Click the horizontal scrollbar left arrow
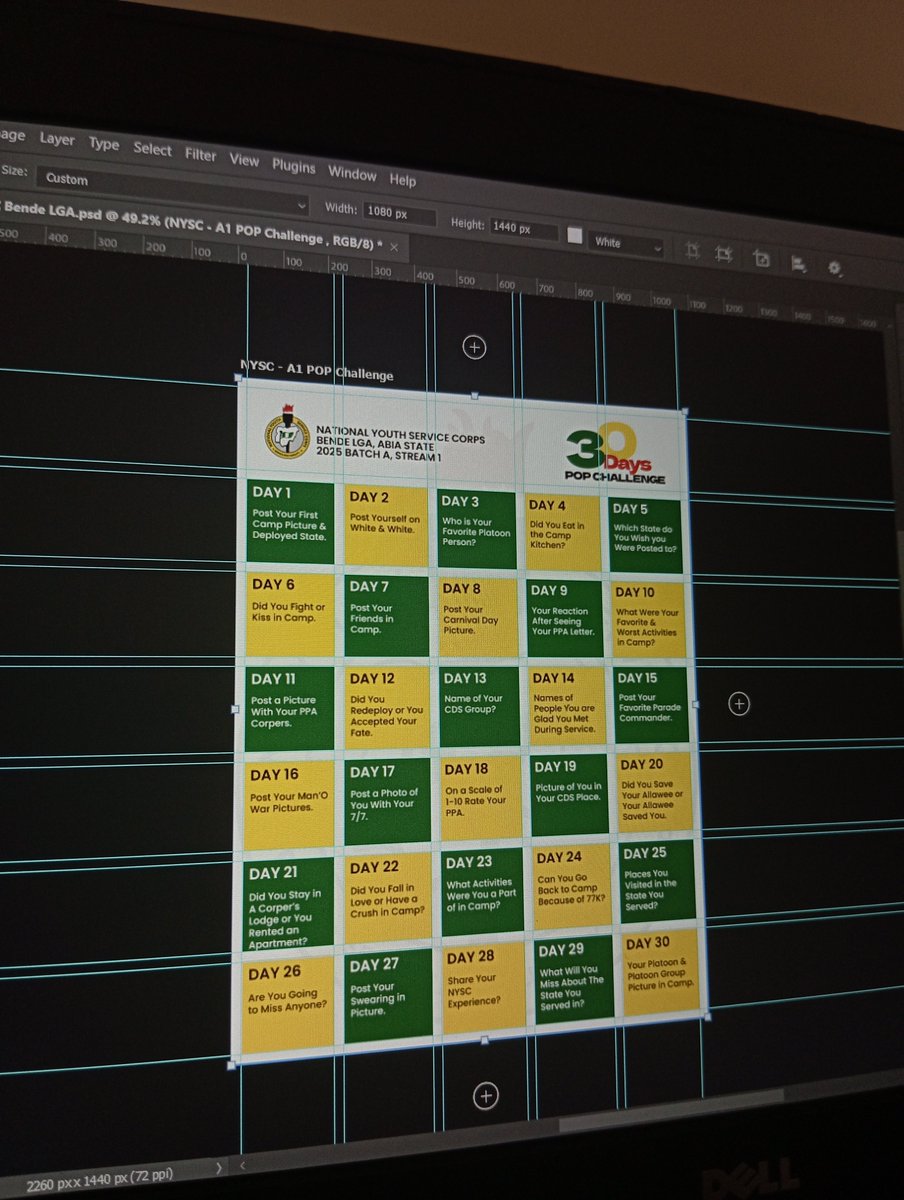 242,1166
